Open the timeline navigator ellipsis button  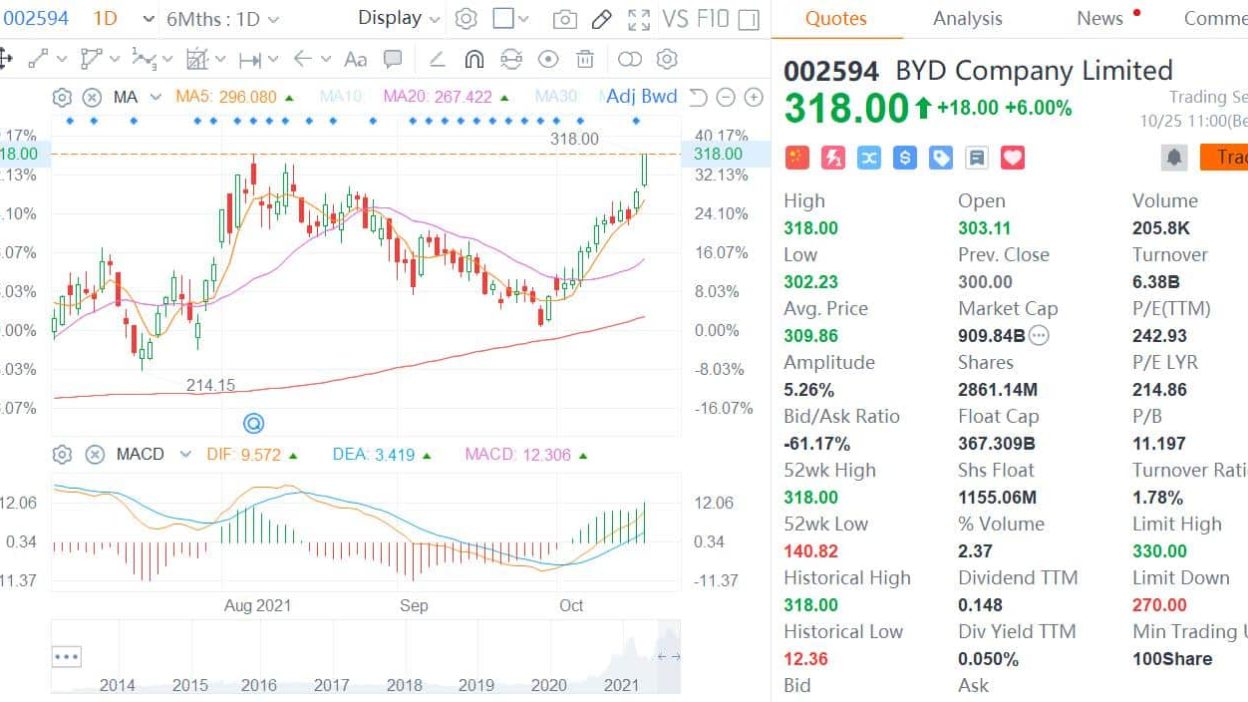(x=66, y=657)
